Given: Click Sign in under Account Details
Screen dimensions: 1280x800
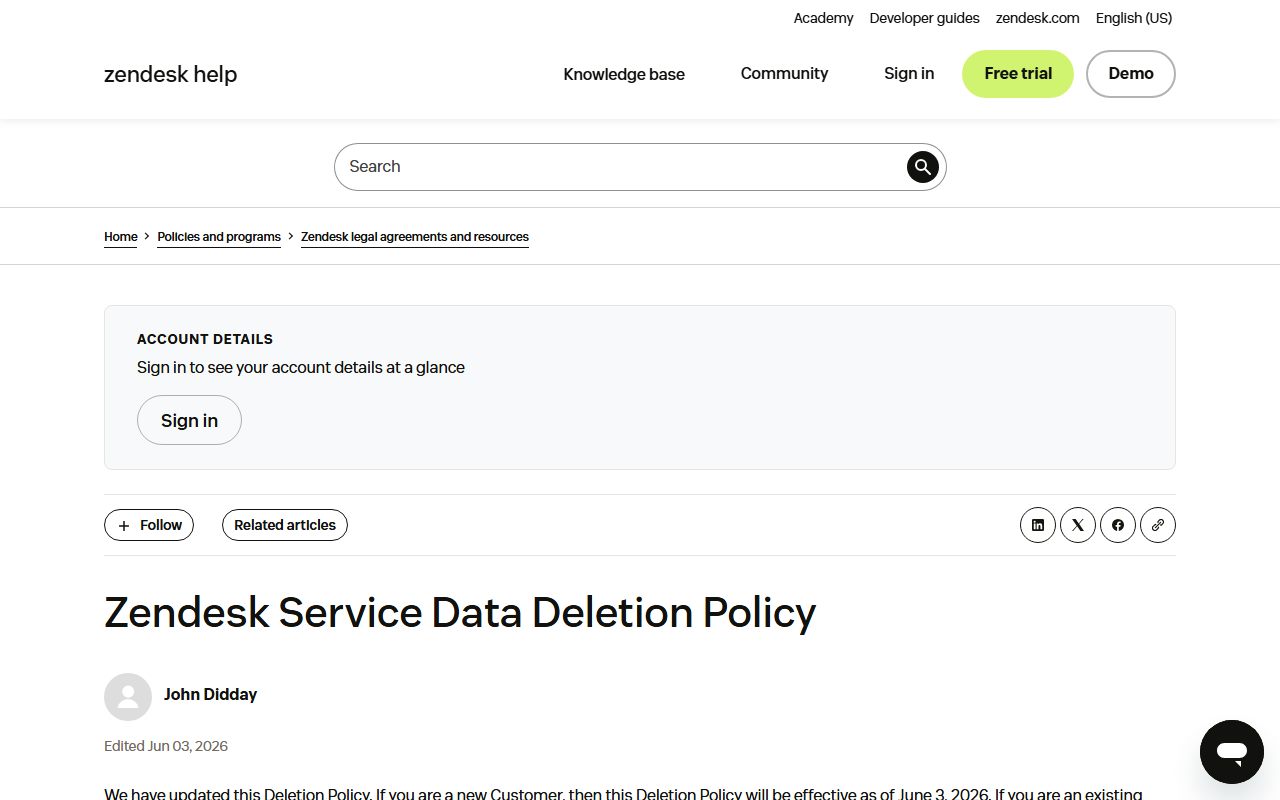Looking at the screenshot, I should point(189,420).
